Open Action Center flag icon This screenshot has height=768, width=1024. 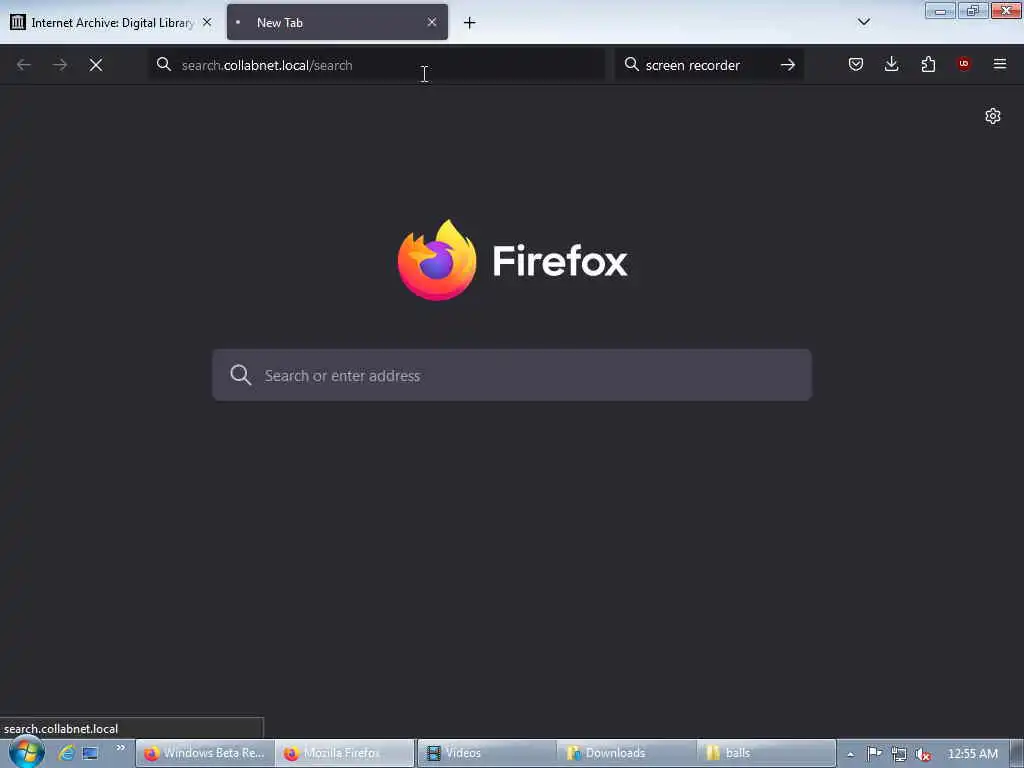point(874,754)
